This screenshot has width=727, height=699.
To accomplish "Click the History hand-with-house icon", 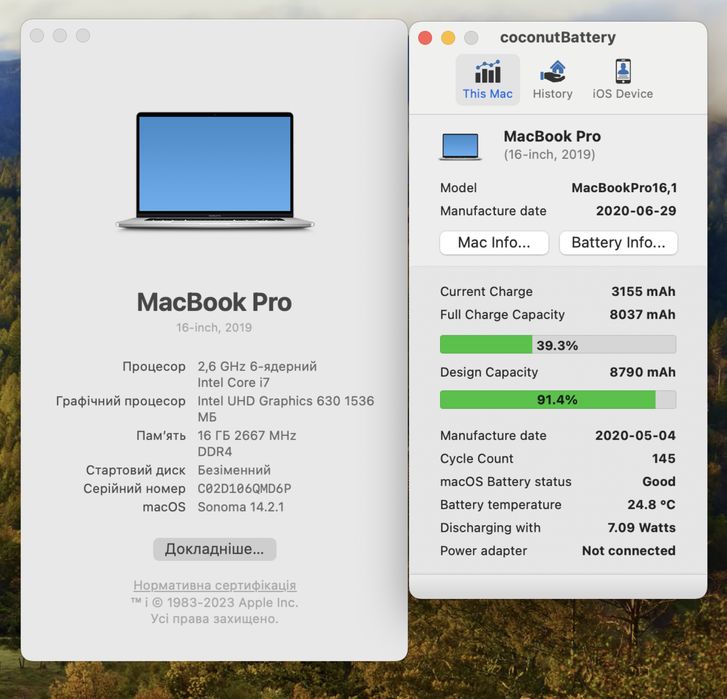I will tap(553, 71).
